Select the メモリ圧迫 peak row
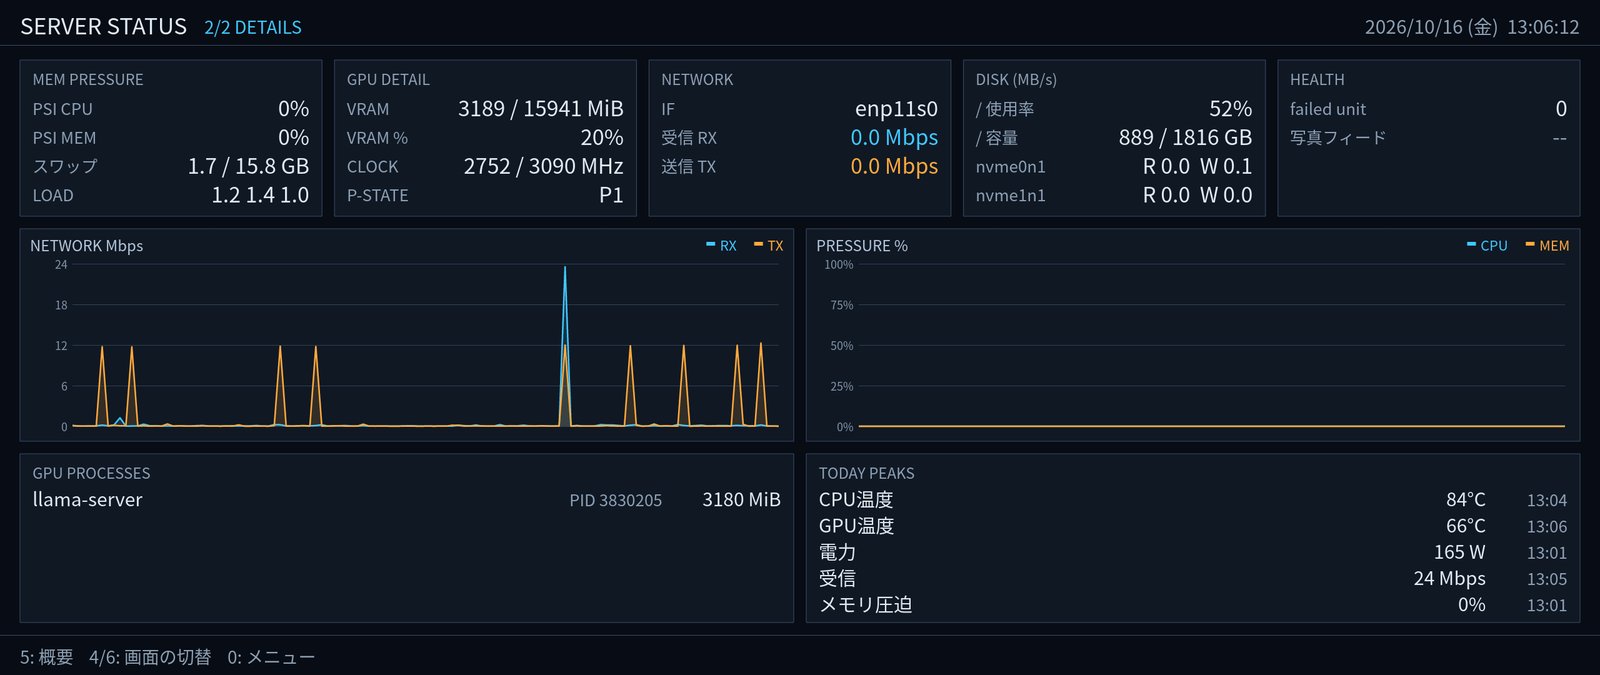The height and width of the screenshot is (675, 1600). (1193, 605)
